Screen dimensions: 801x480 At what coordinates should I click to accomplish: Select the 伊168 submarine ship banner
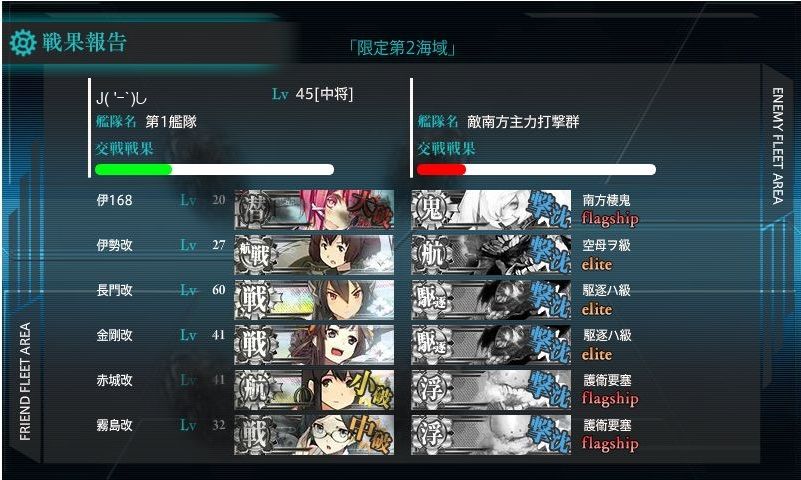(x=314, y=209)
